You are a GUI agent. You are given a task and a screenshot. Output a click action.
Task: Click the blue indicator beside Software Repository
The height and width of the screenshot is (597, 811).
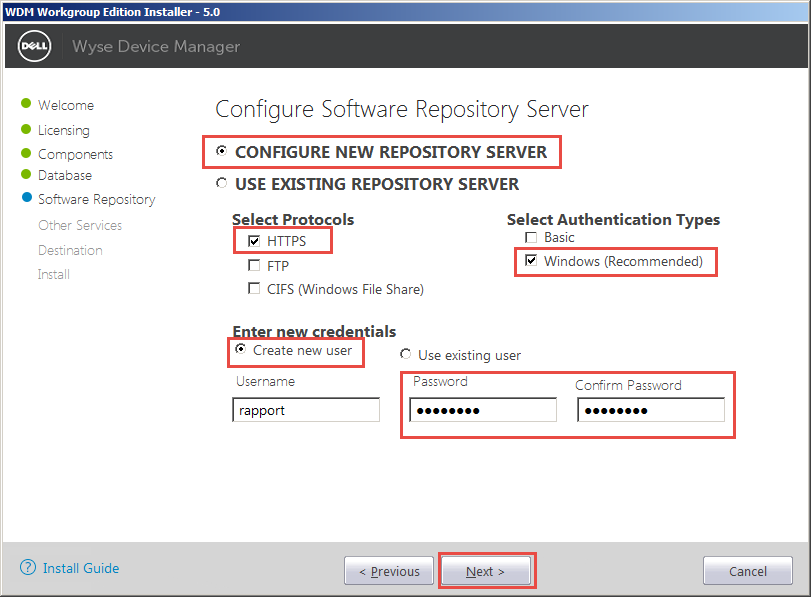[28, 199]
